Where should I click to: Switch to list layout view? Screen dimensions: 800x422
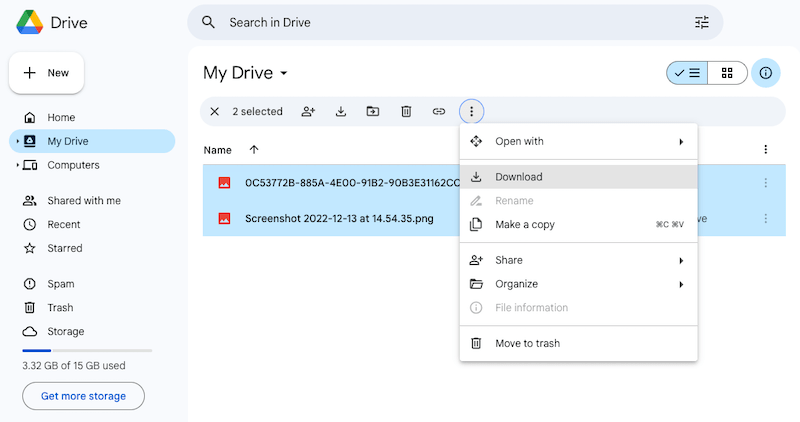pos(687,73)
